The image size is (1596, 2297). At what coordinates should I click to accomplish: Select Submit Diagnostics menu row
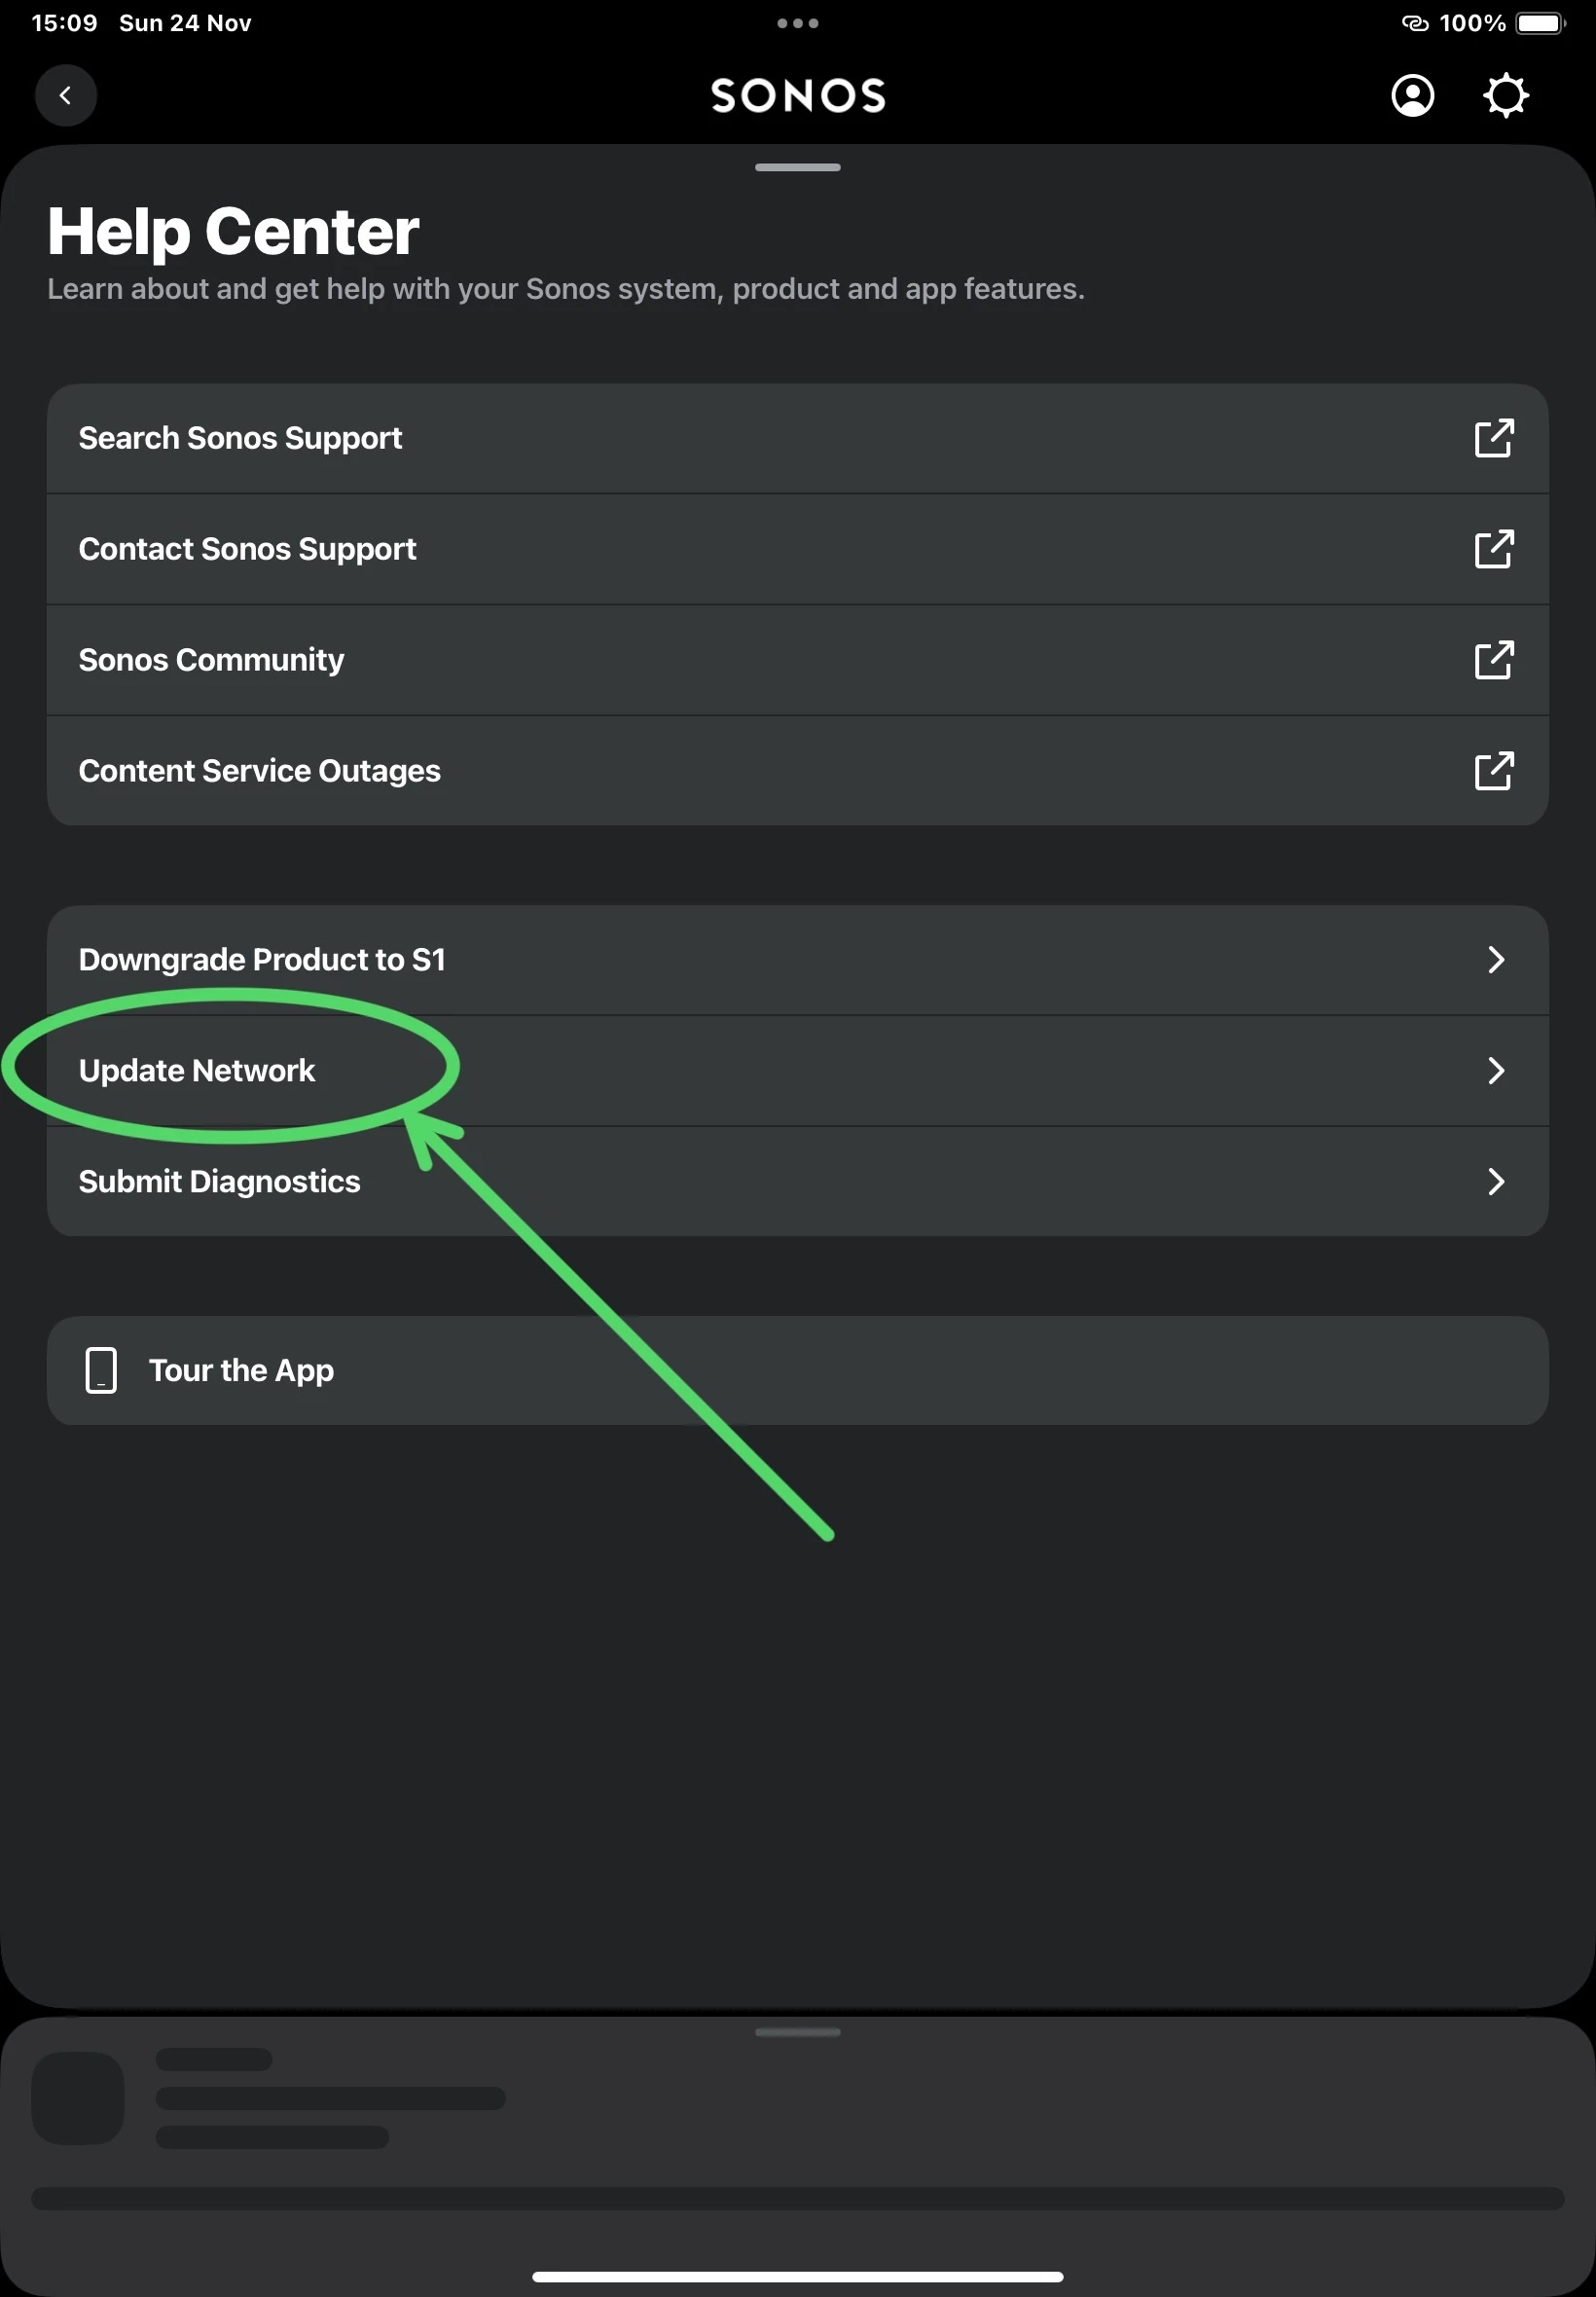[219, 1182]
